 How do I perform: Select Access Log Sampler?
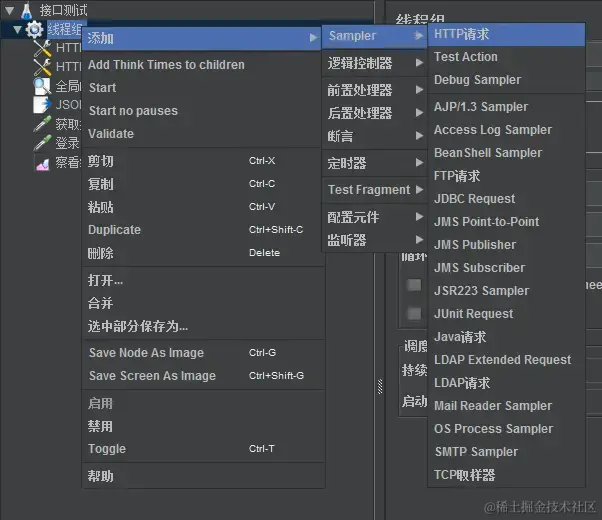(506, 130)
